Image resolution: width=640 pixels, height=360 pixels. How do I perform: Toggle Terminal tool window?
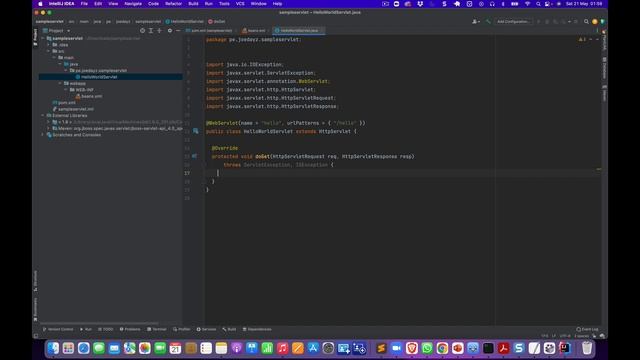pyautogui.click(x=157, y=329)
